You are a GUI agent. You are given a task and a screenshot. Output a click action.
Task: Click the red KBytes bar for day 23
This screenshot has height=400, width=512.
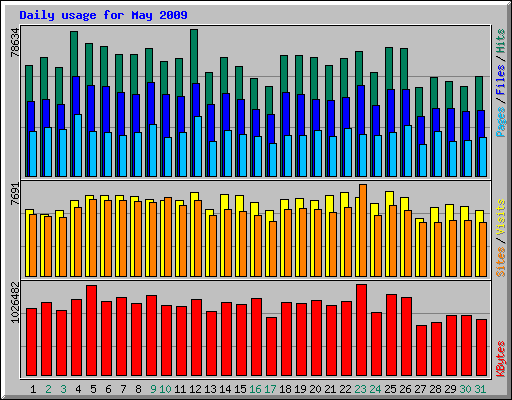[x=361, y=330]
